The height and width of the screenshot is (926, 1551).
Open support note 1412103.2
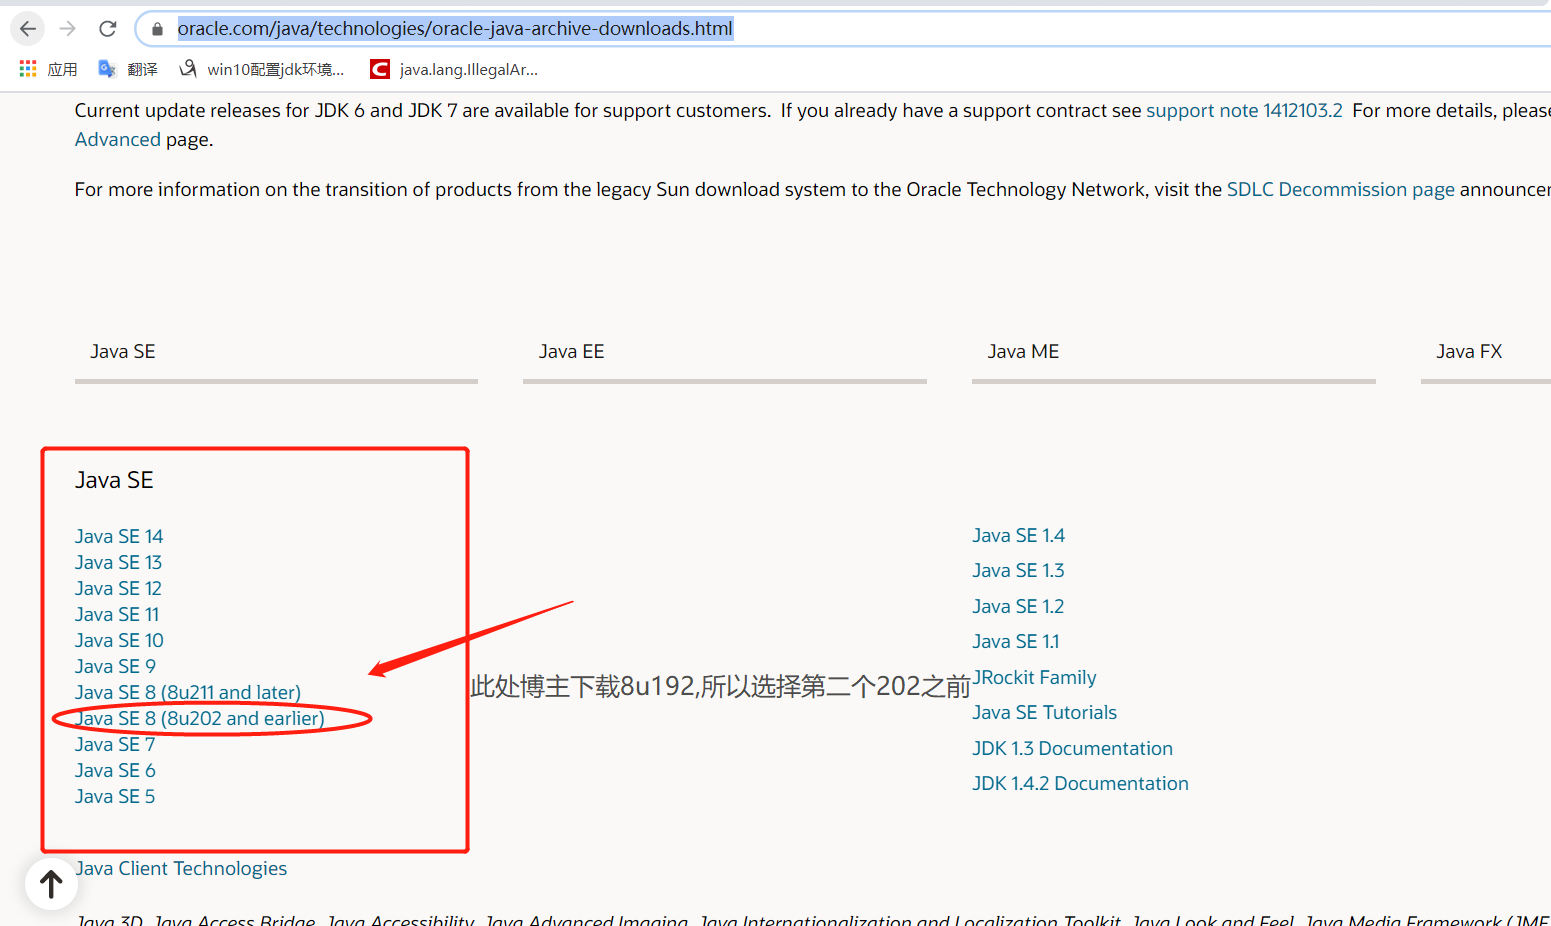click(x=1244, y=110)
